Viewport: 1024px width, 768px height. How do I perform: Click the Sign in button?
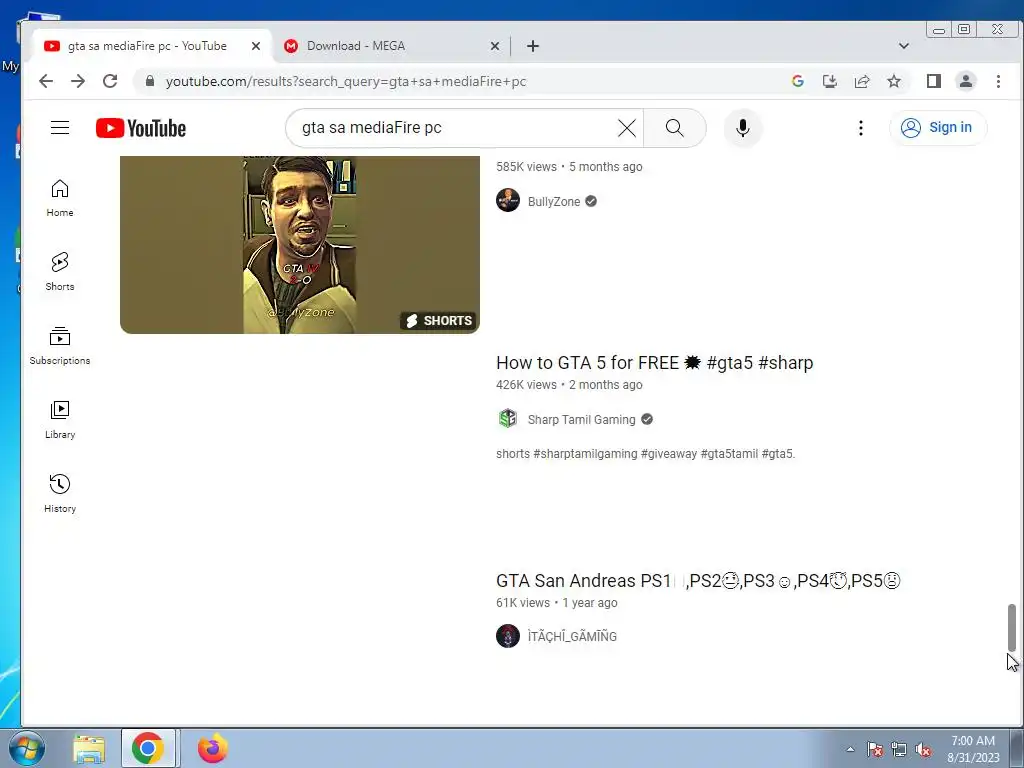[938, 127]
